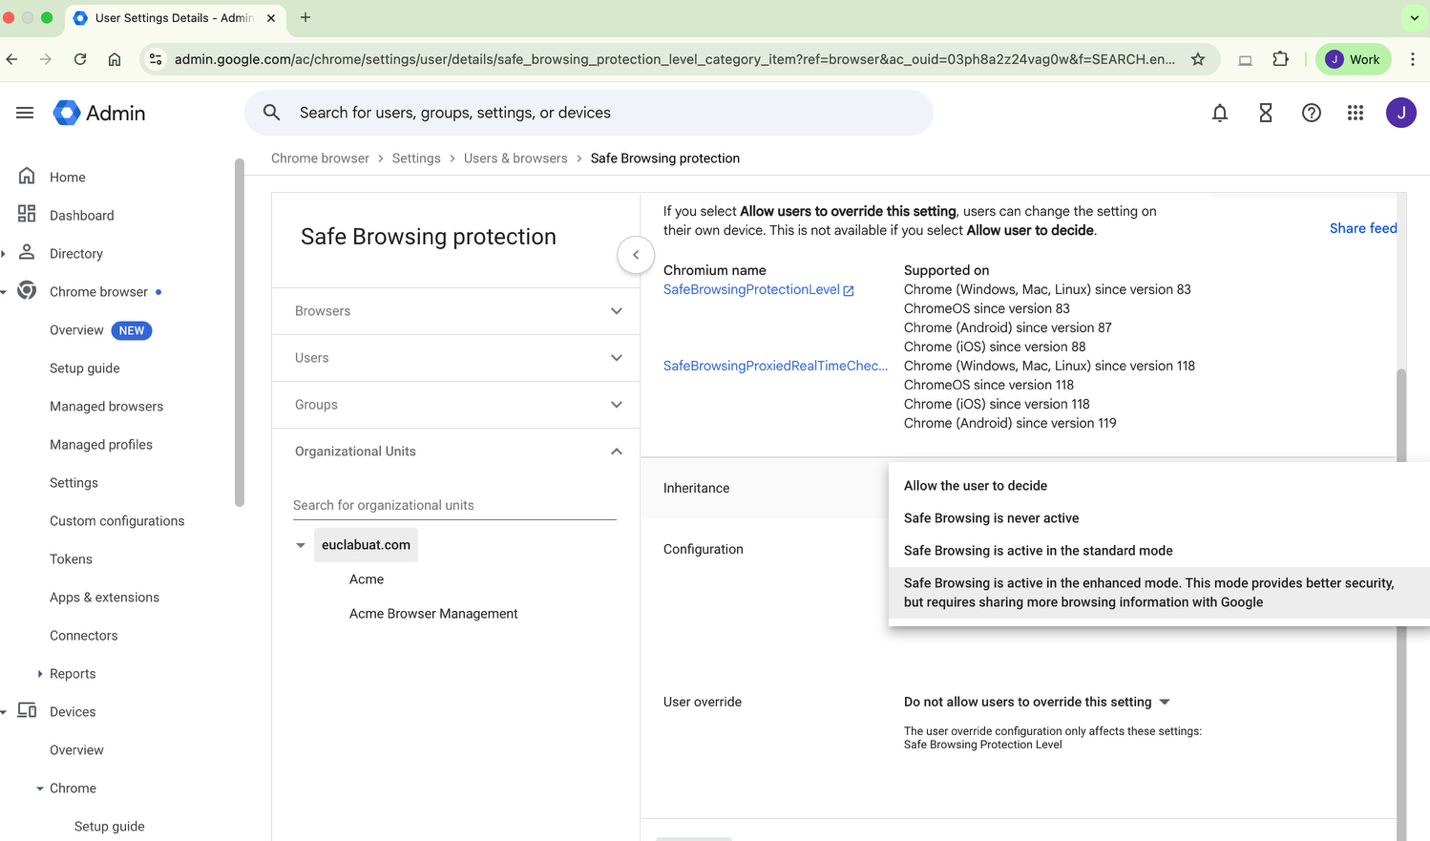Click the search magnifier icon
The image size is (1430, 841).
tap(272, 113)
